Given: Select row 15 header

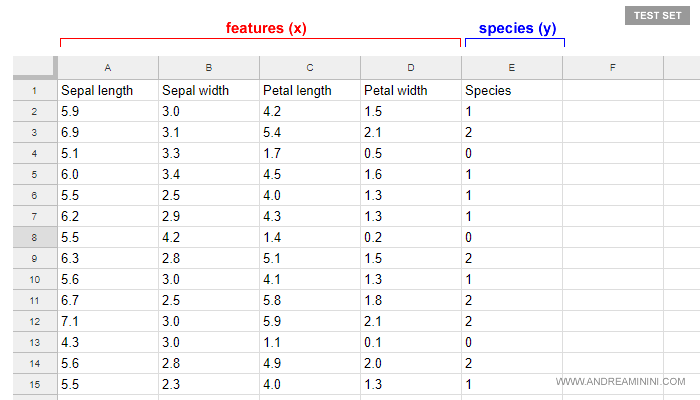Looking at the screenshot, I should tap(35, 384).
